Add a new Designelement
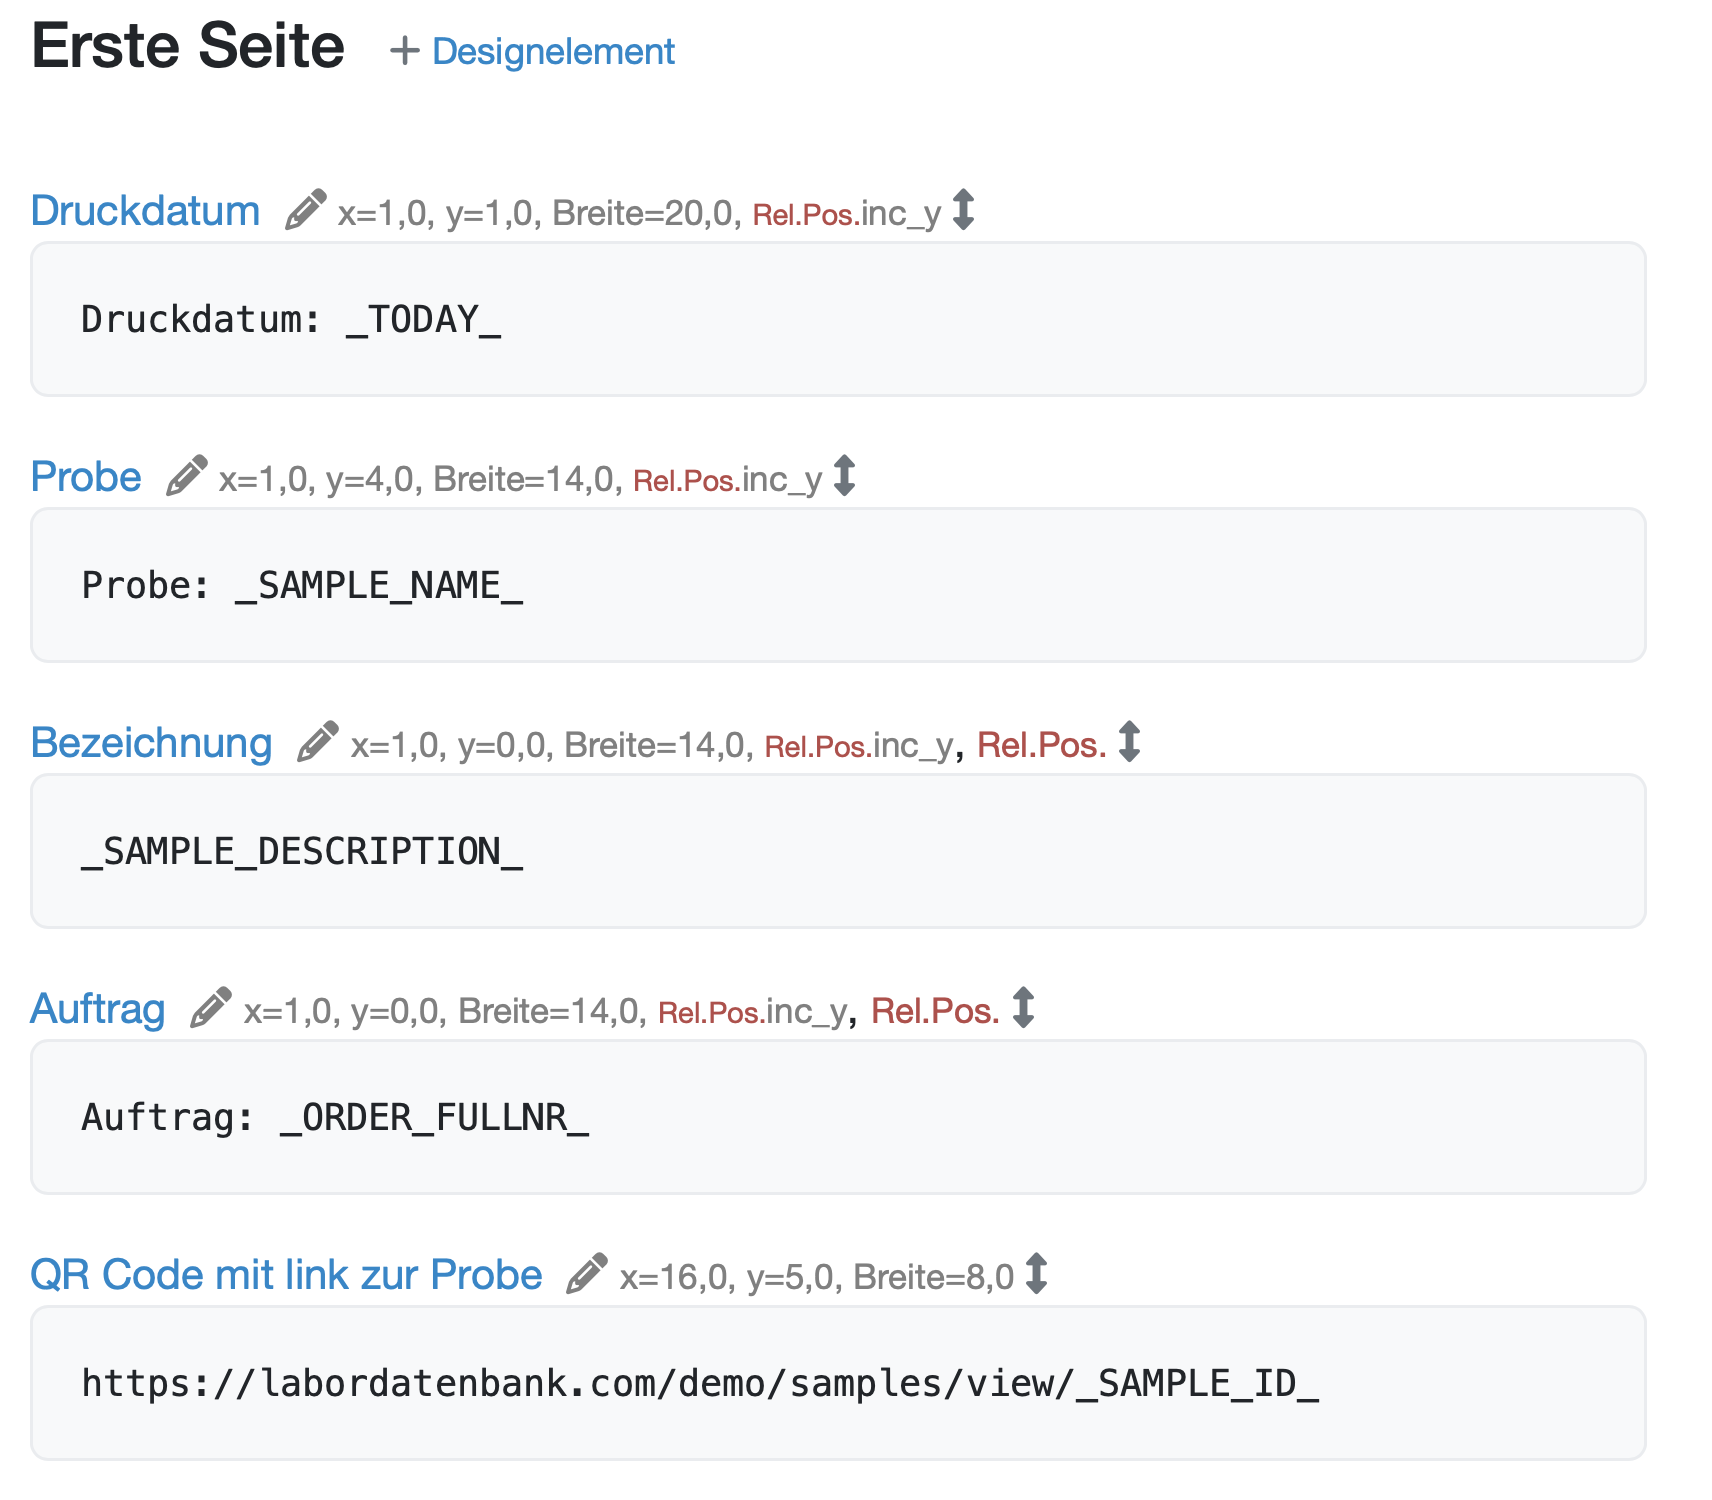The width and height of the screenshot is (1712, 1500). [552, 52]
